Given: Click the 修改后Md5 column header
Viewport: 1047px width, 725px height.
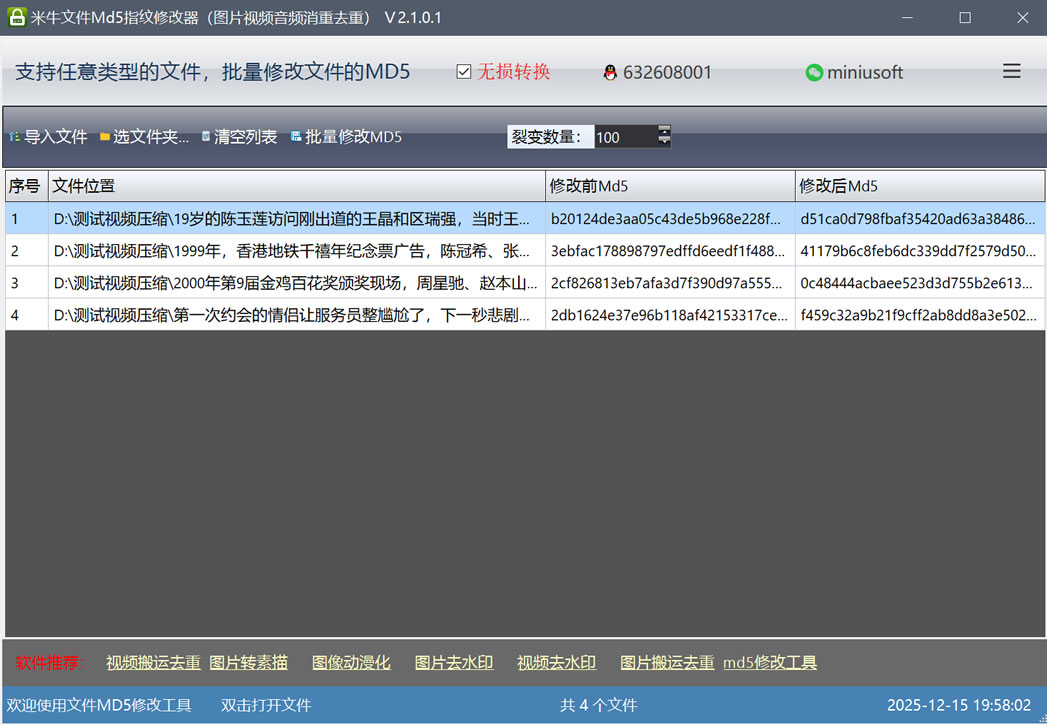Looking at the screenshot, I should tap(920, 186).
